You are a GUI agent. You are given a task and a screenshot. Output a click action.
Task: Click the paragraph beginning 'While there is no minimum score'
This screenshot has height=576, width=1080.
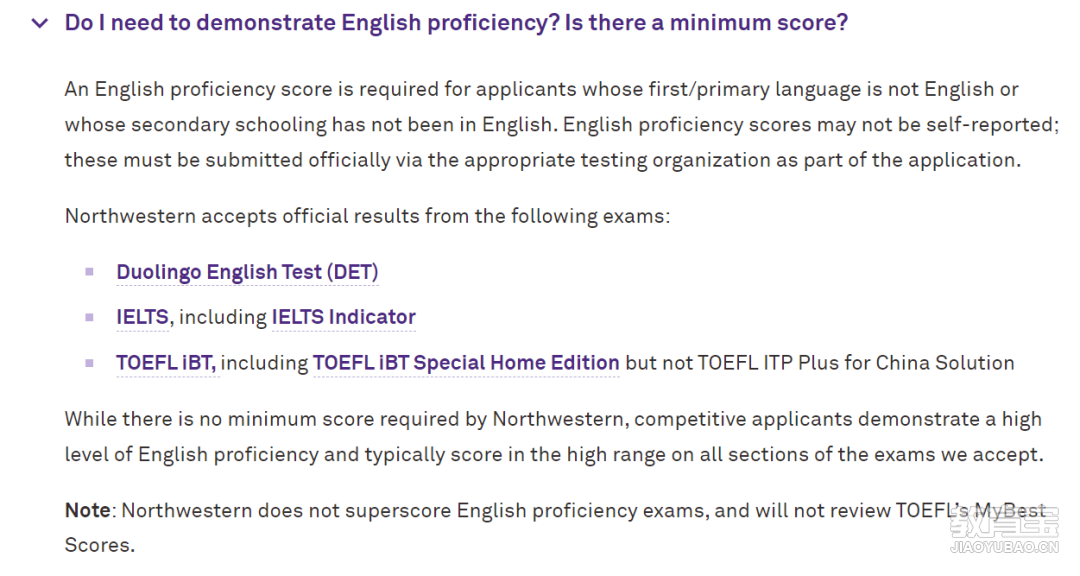[554, 437]
